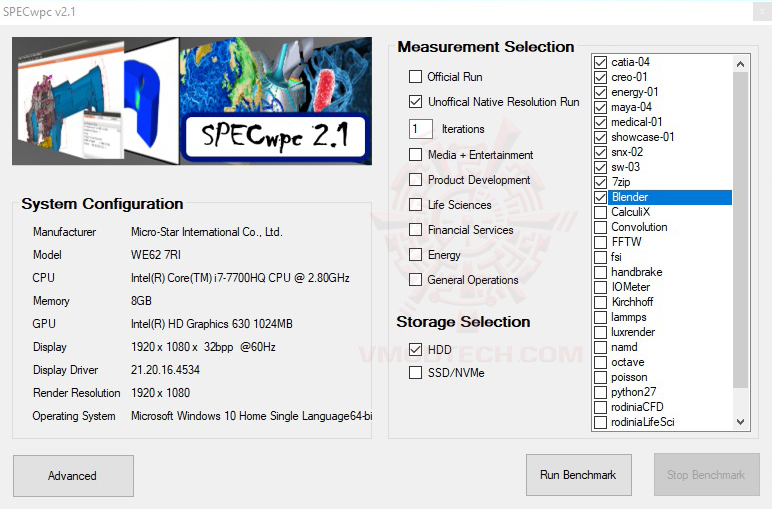This screenshot has height=509, width=772.
Task: Enable the octave workload
Action: point(600,362)
